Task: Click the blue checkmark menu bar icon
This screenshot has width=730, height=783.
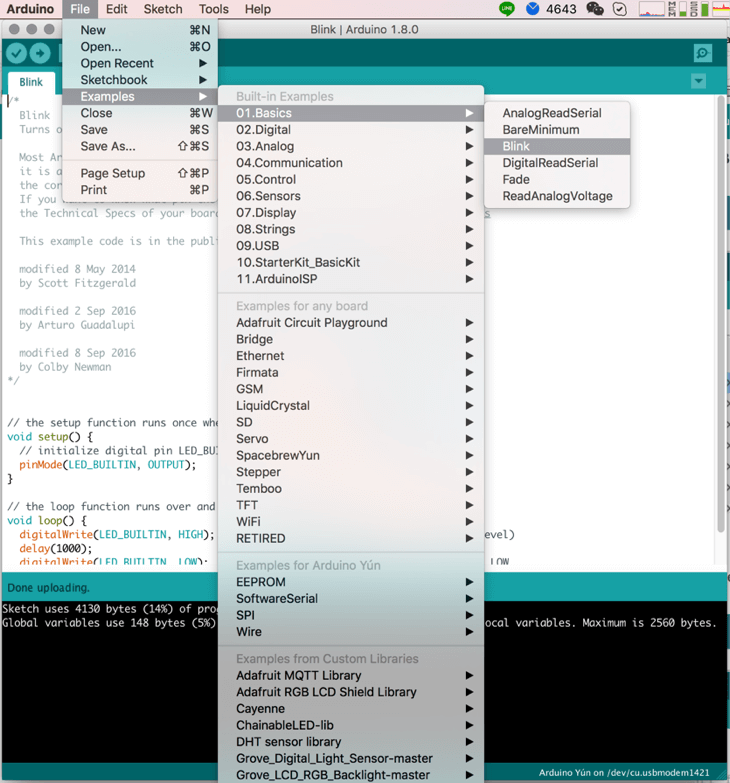Action: pos(533,8)
